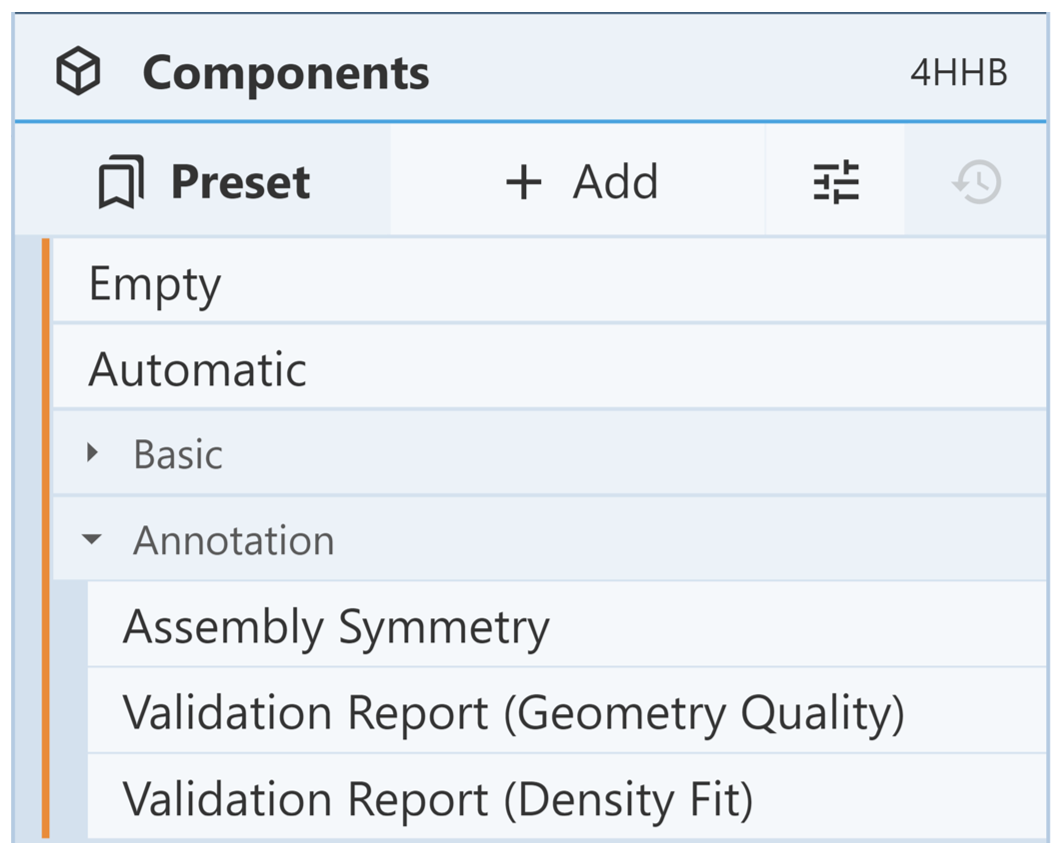Click the history clock icon
The image size is (1062, 852).
click(977, 182)
